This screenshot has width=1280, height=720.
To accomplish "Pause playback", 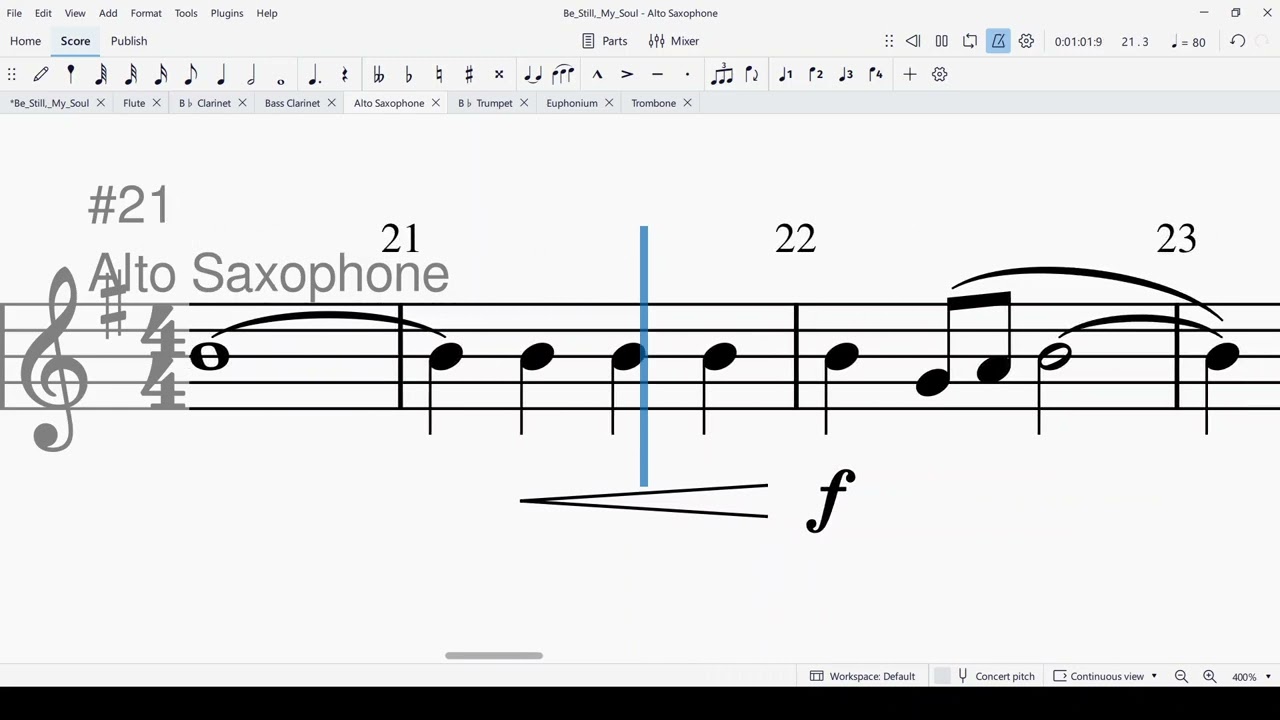I will pyautogui.click(x=941, y=41).
